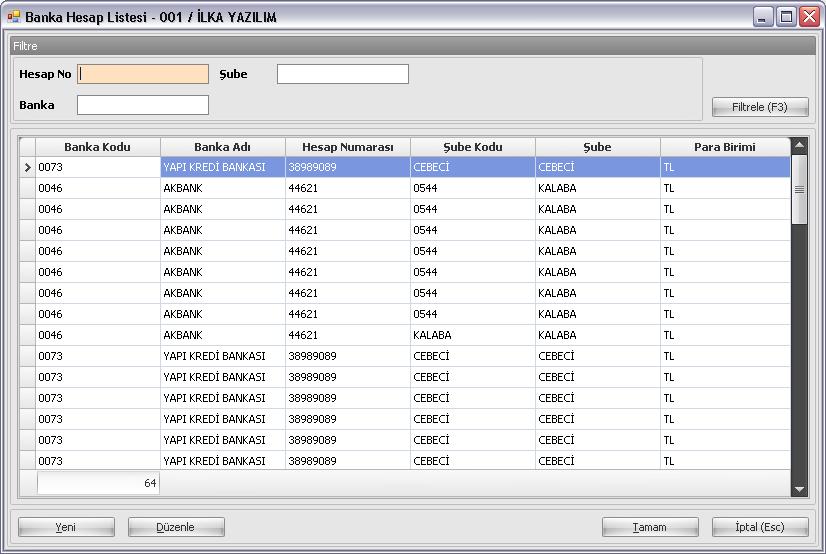Minimize the Banka Hesap Listesi window
826x554 pixels.
762,17
